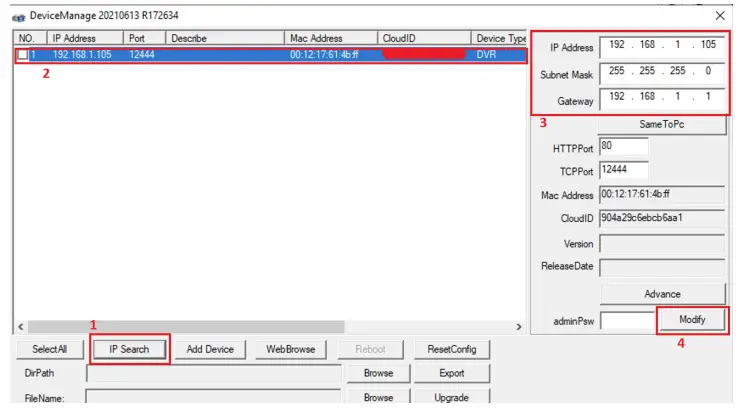Tick the checkbox for device row 1
The height and width of the screenshot is (411, 739).
(x=23, y=55)
